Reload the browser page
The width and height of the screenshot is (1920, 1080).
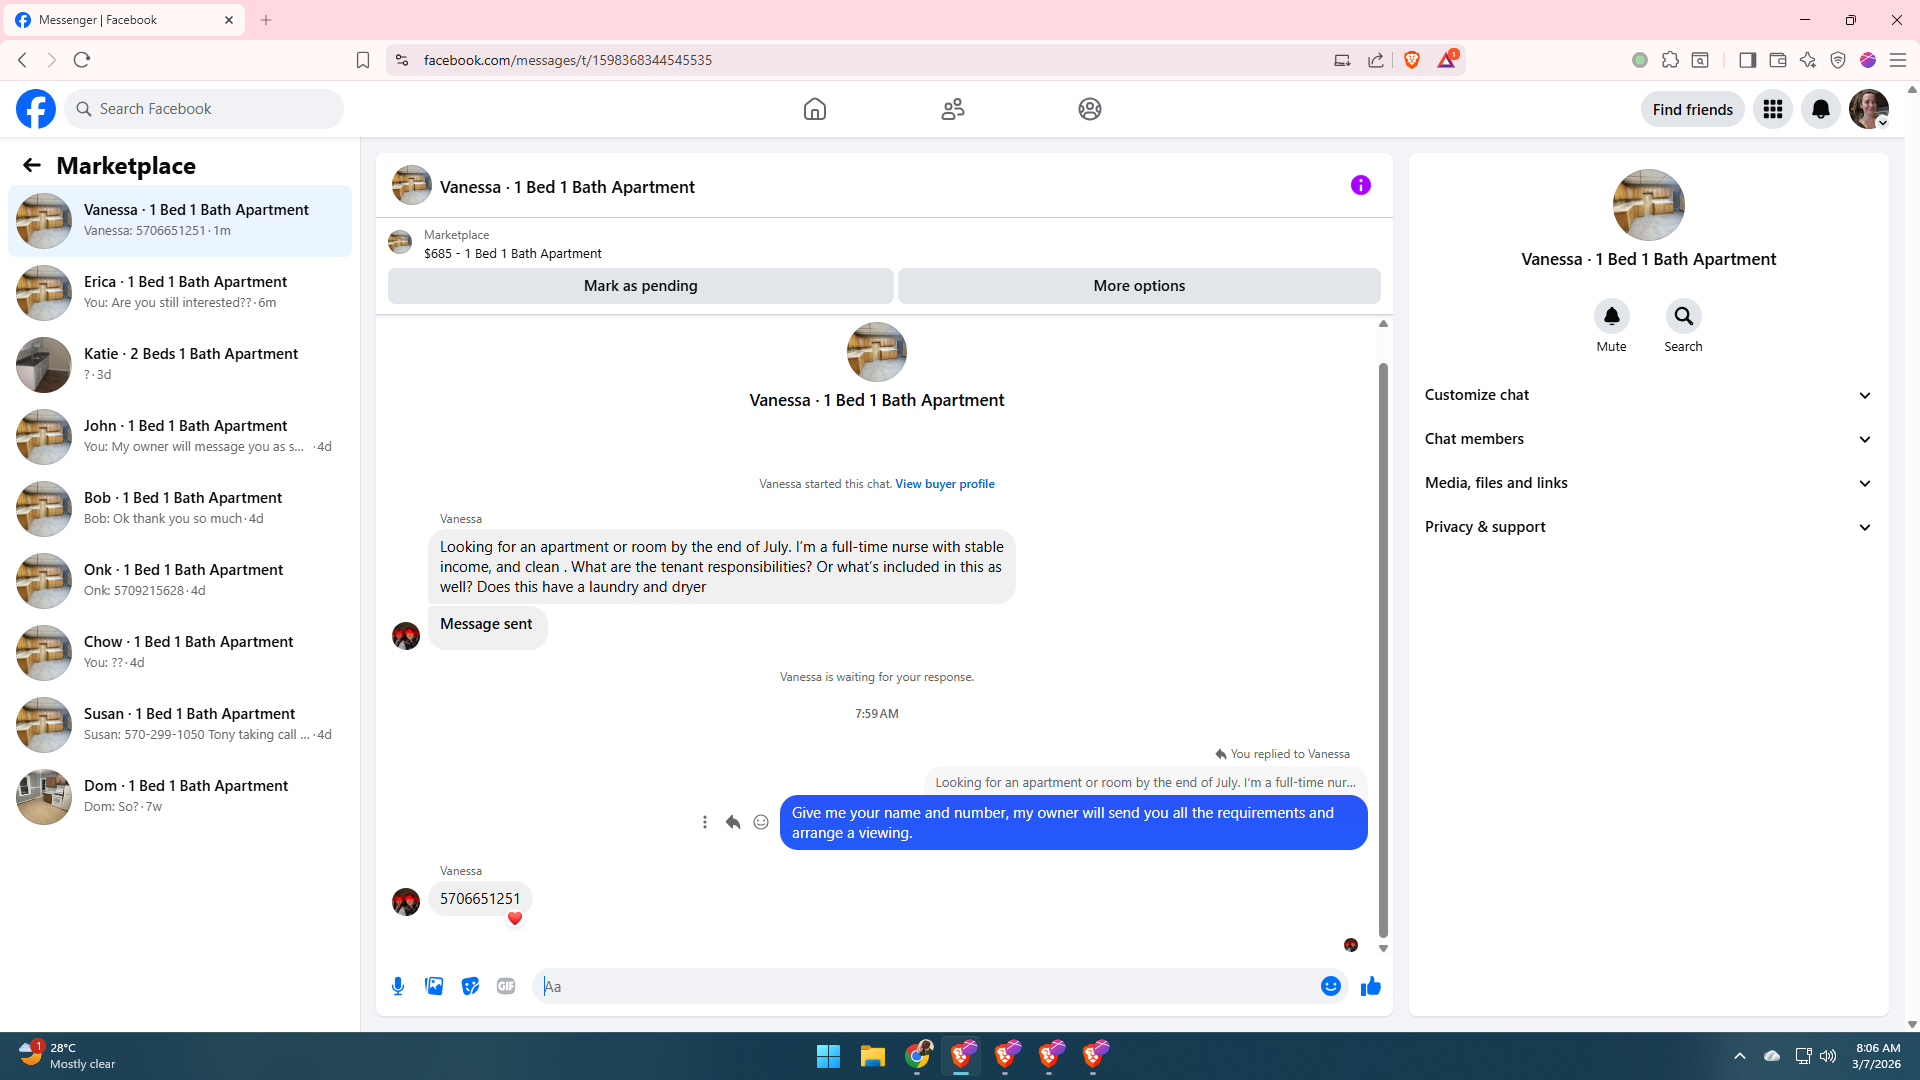point(82,60)
